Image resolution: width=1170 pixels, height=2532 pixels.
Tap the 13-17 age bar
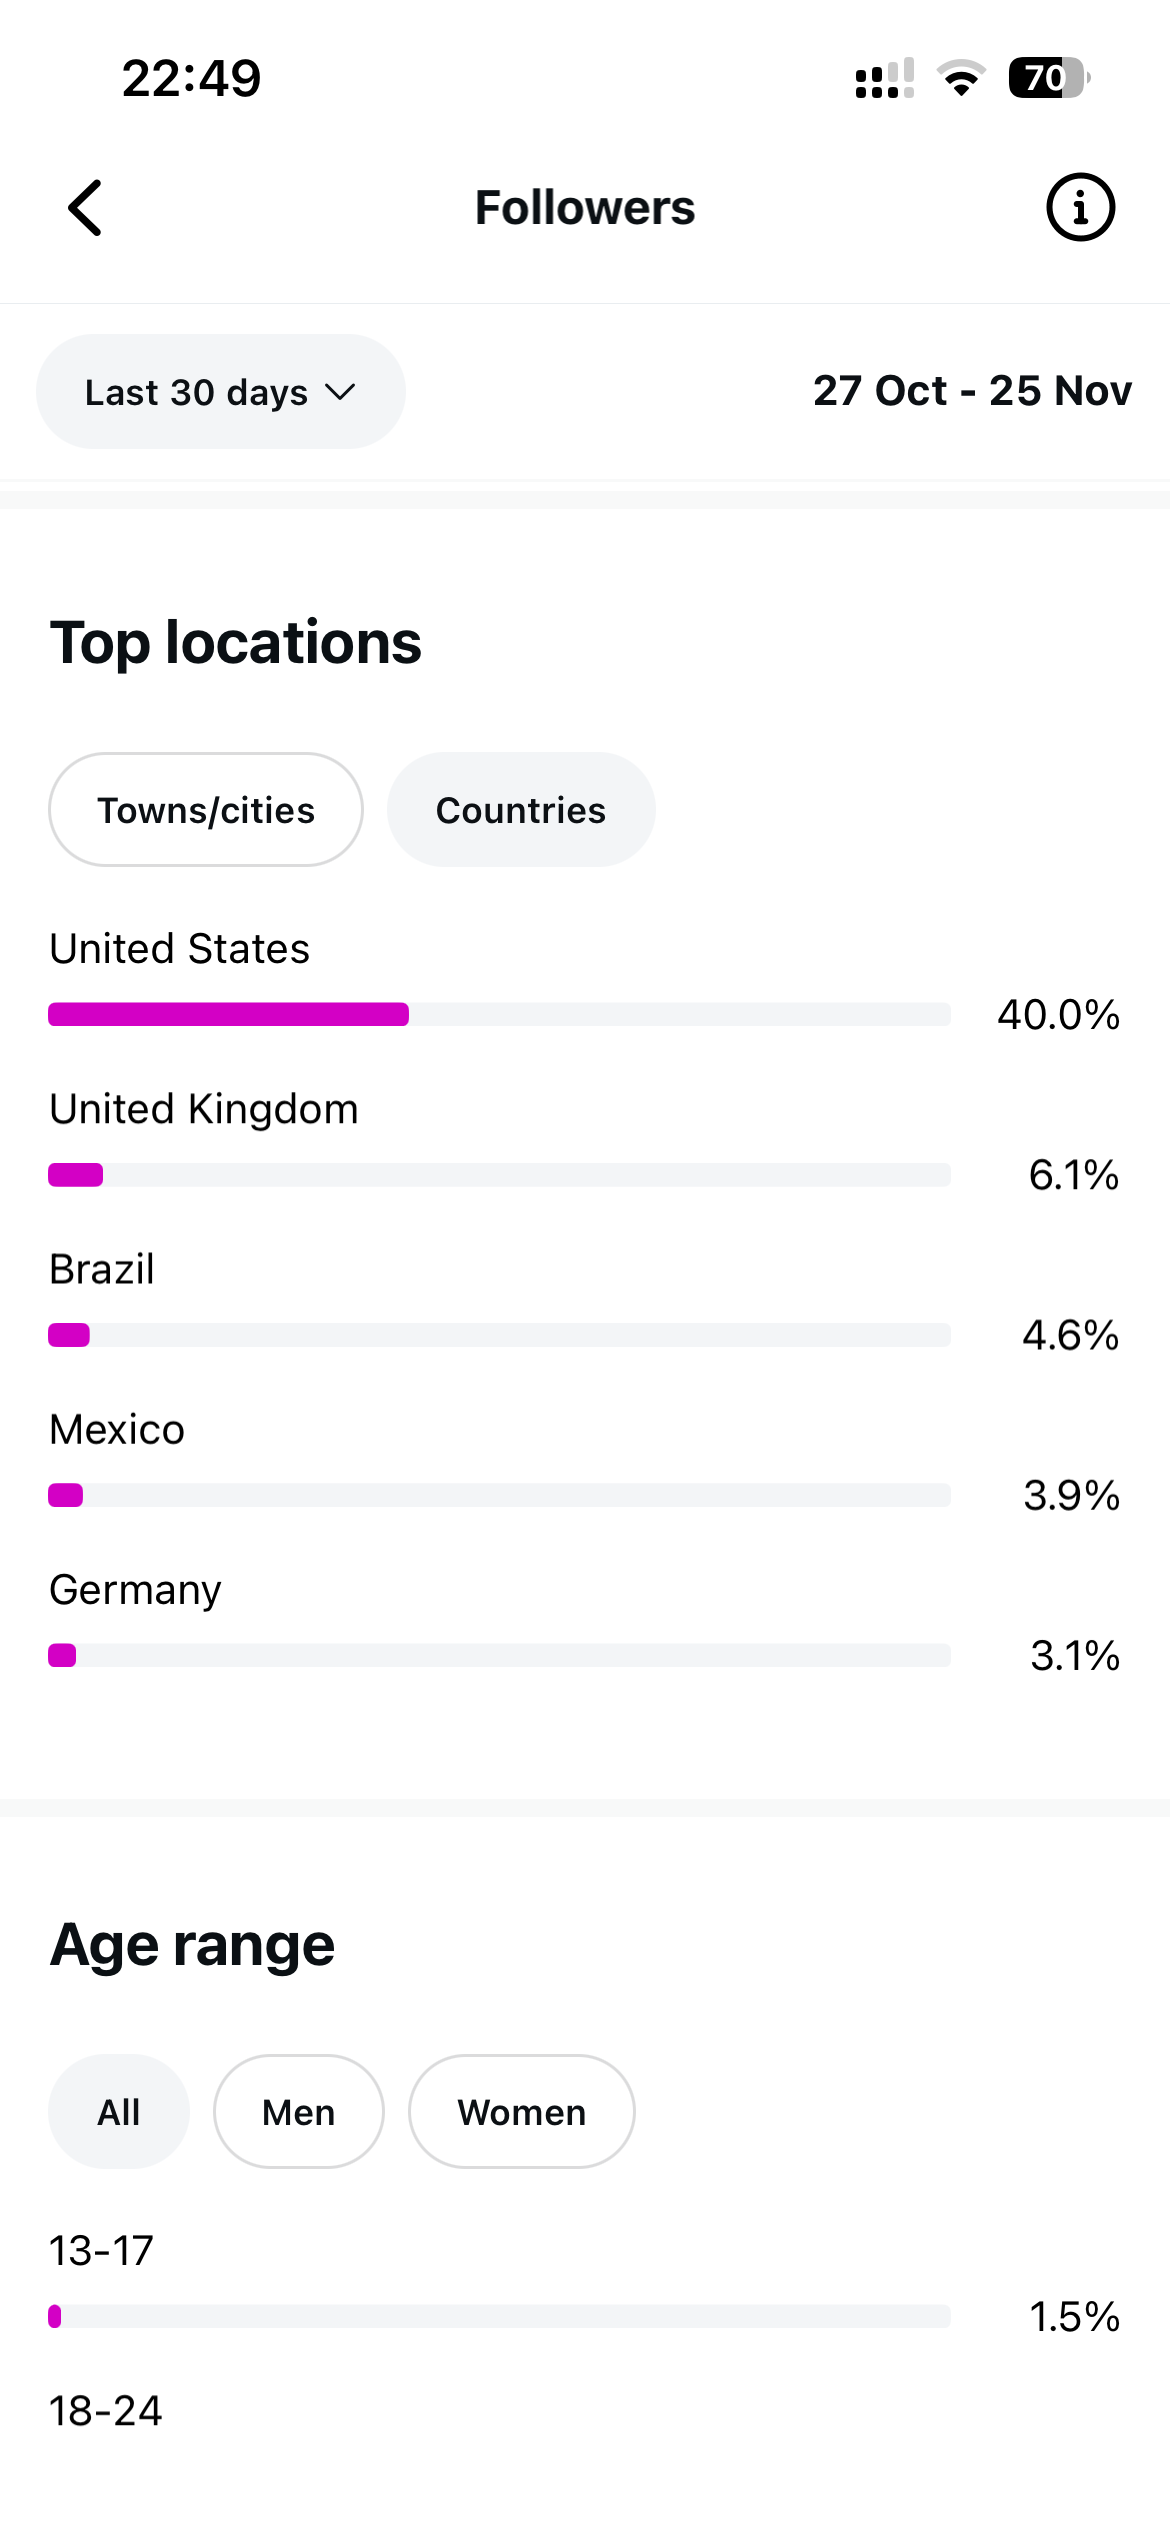(498, 2316)
